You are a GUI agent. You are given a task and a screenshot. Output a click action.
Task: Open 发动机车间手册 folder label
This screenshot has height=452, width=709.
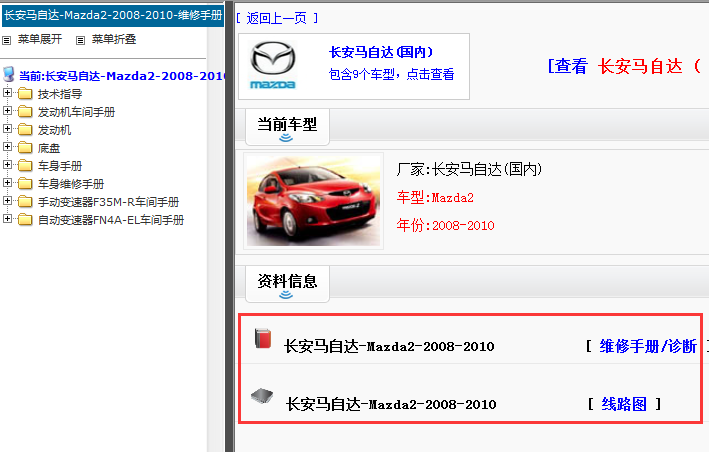(76, 112)
